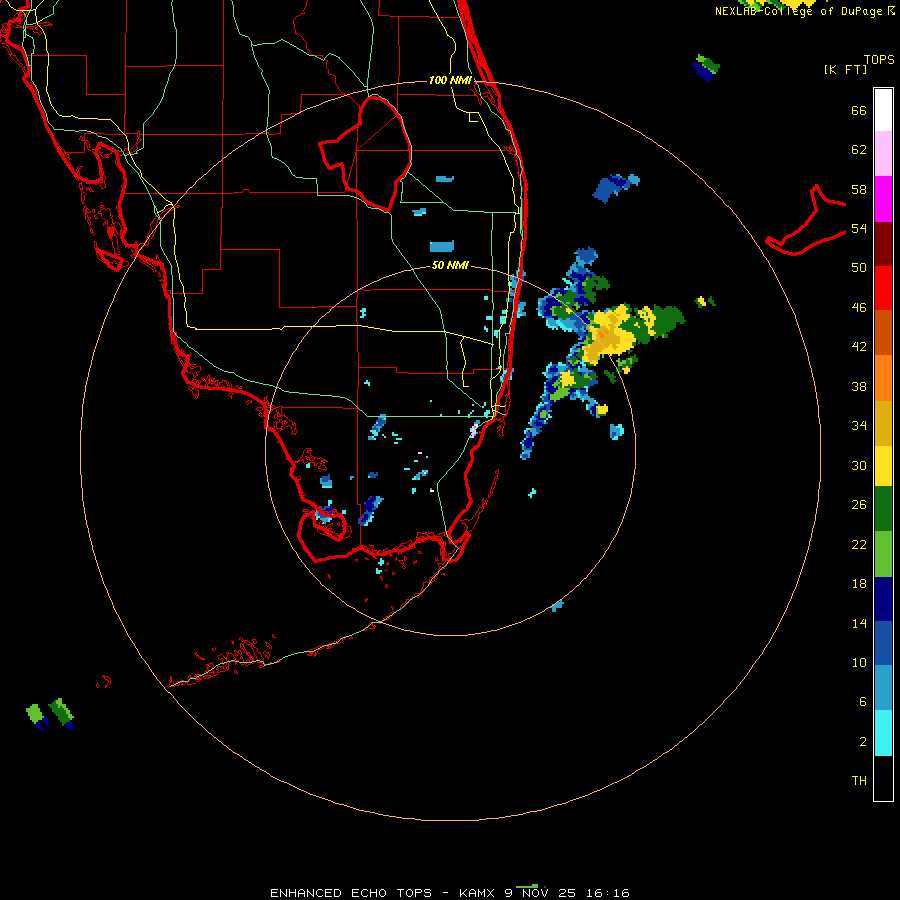Click the bright yellow legend swatch
The width and height of the screenshot is (900, 900).
click(883, 465)
